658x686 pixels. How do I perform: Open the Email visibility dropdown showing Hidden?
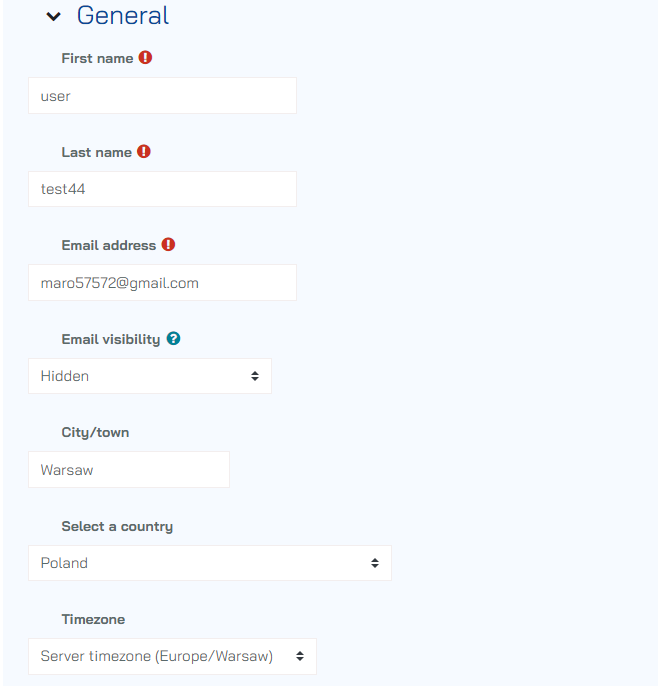coord(150,376)
